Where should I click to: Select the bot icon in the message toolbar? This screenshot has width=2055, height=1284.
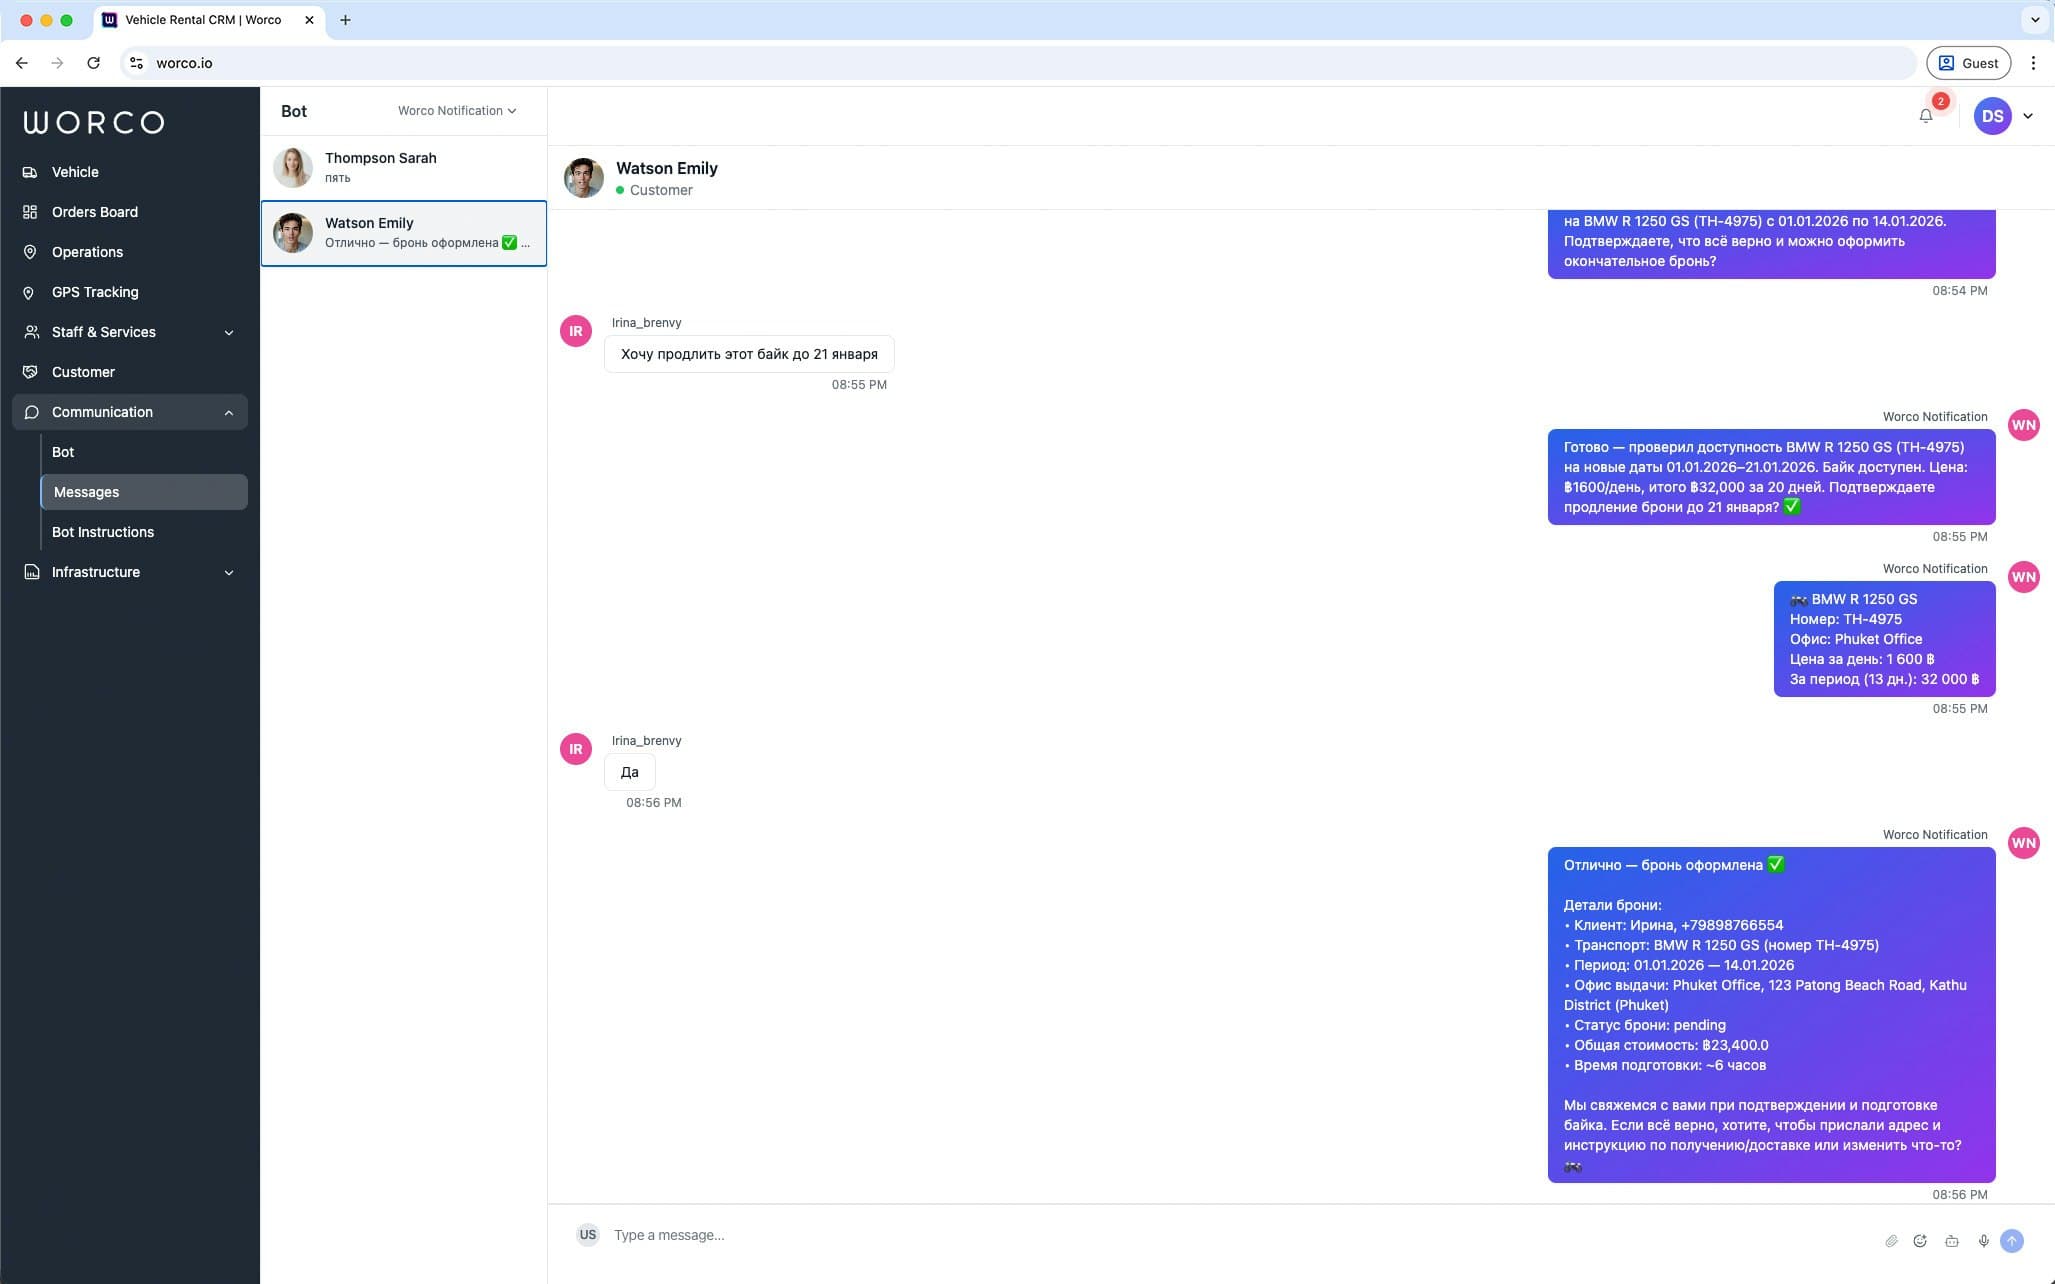pos(1952,1240)
